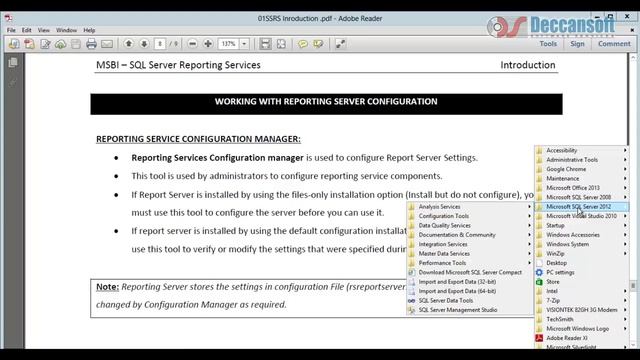Screen dimensions: 640x360
Task: Click the fit one full page icon
Action: (281, 44)
